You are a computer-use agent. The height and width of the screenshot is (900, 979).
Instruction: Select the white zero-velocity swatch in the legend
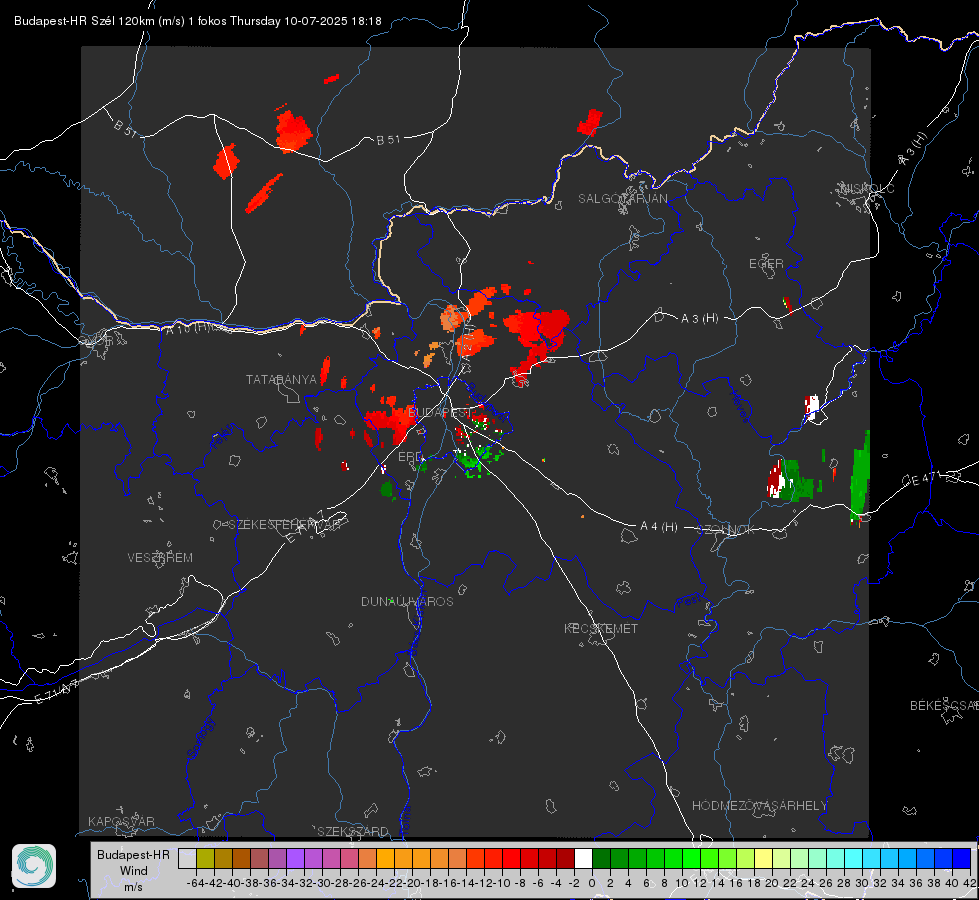click(x=583, y=858)
